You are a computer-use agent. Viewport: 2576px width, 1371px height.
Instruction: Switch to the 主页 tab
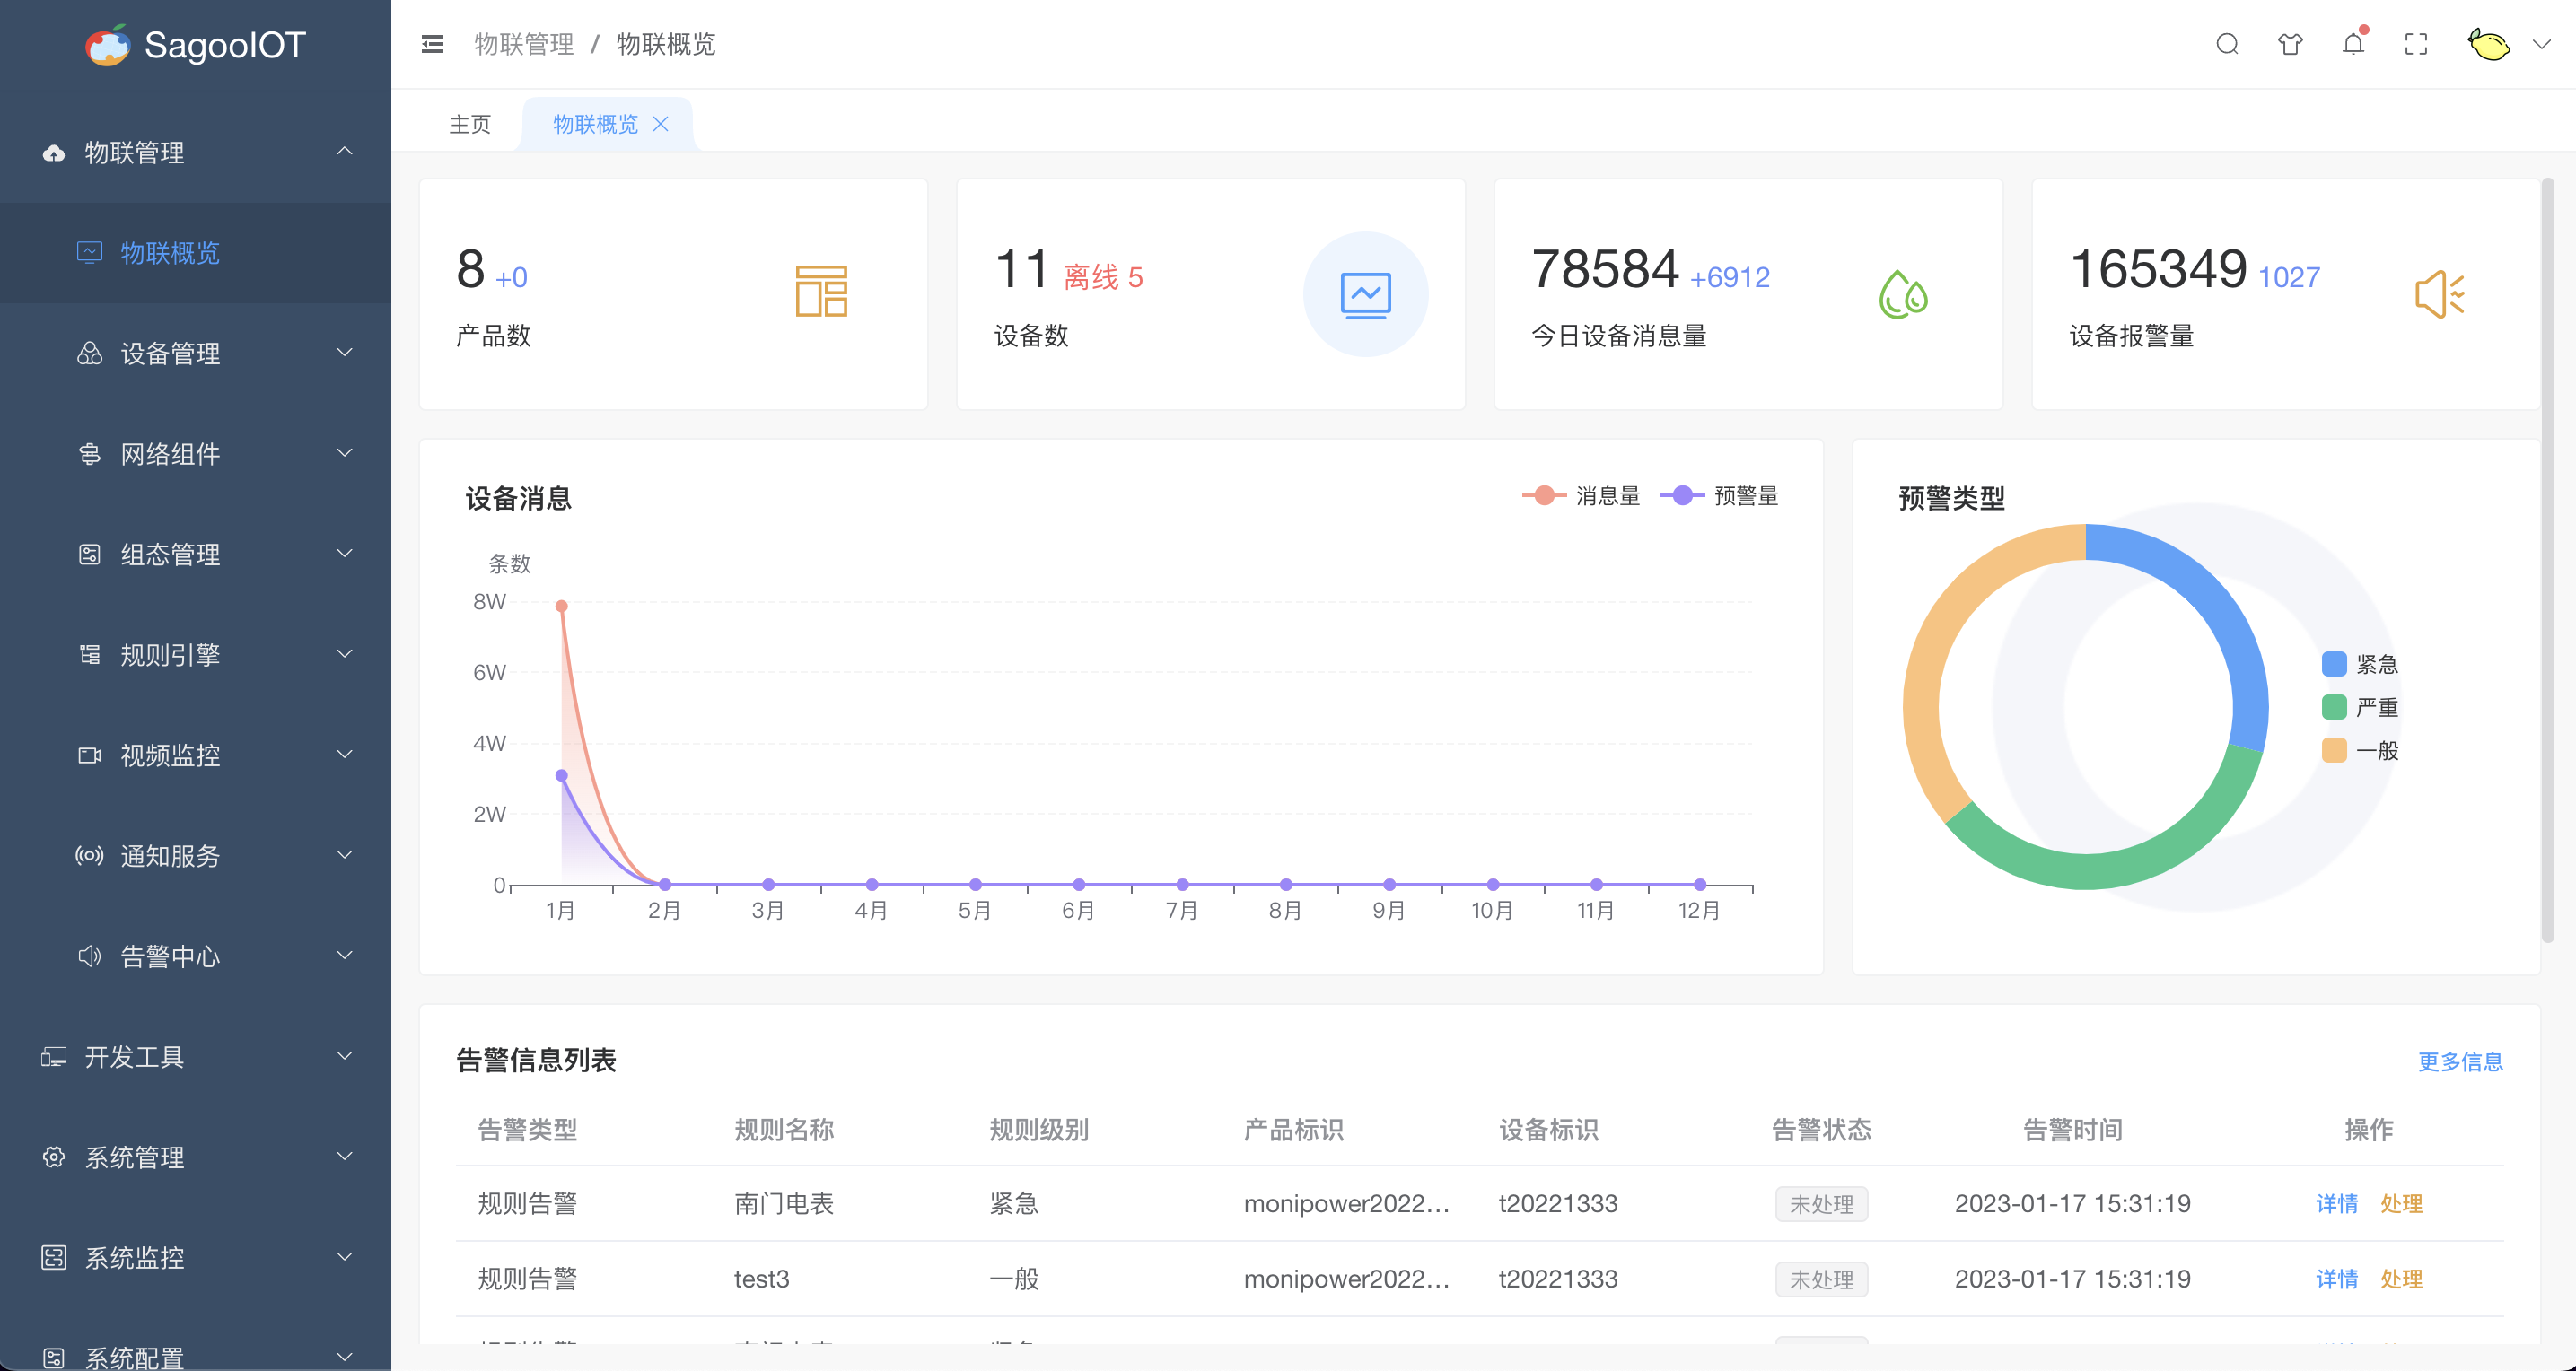click(470, 124)
